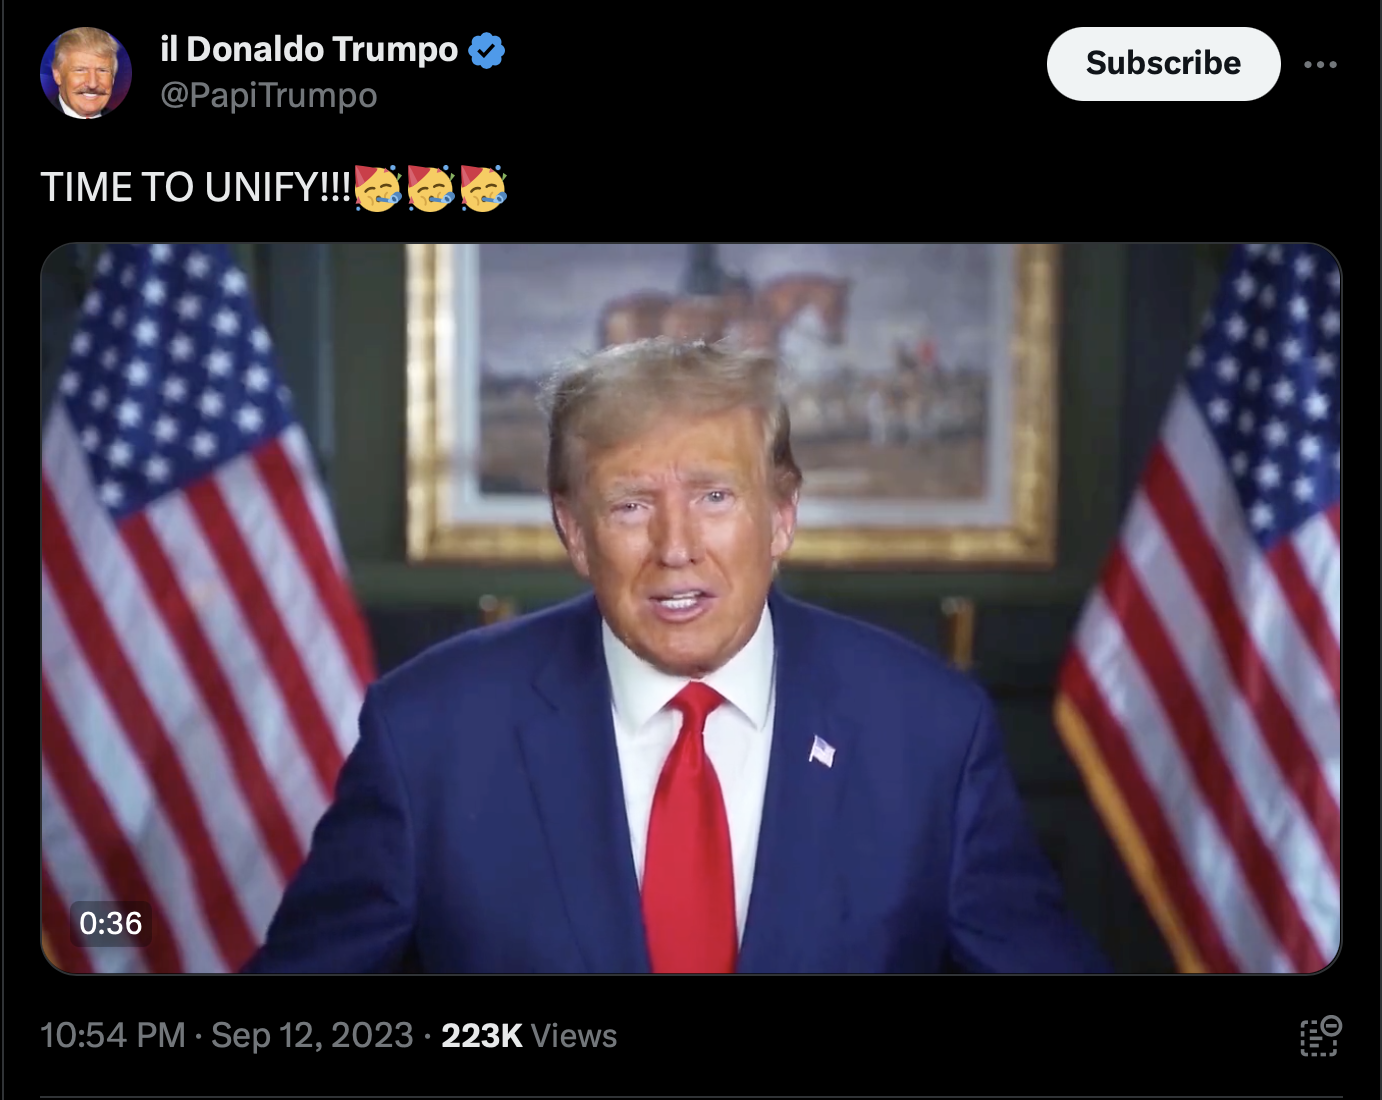Click the Sep 12, 2023 date
The width and height of the screenshot is (1382, 1100).
312,1035
